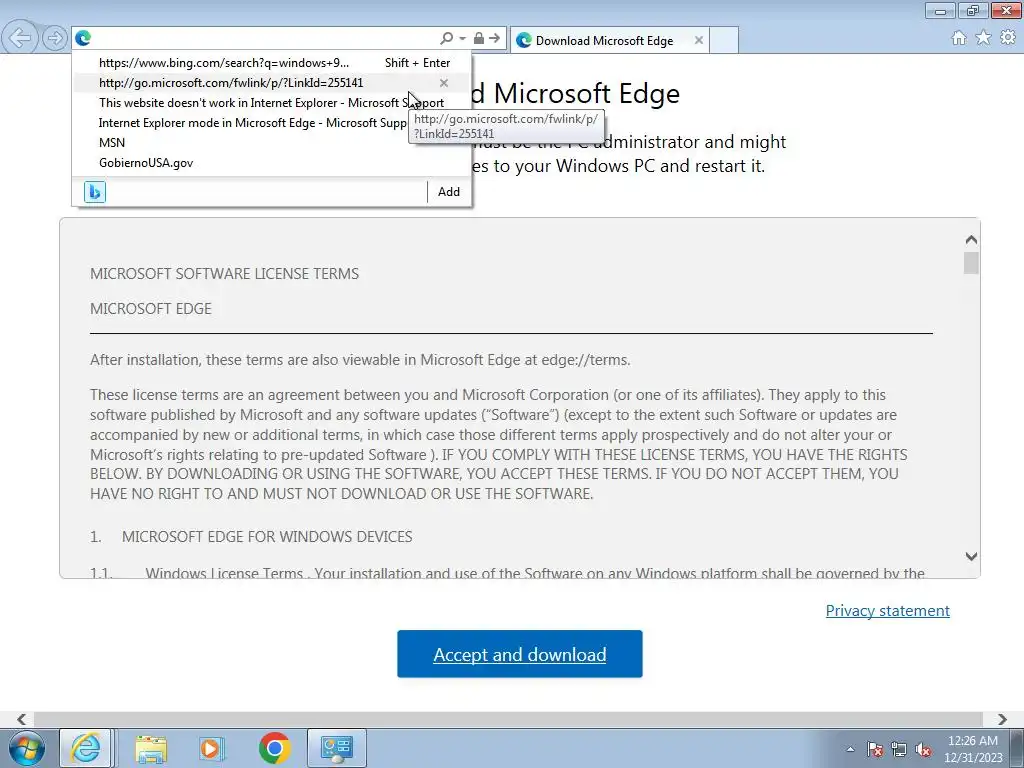Remove the go.microsoft.com suggestion with the X
Image resolution: width=1024 pixels, height=768 pixels.
tap(444, 83)
